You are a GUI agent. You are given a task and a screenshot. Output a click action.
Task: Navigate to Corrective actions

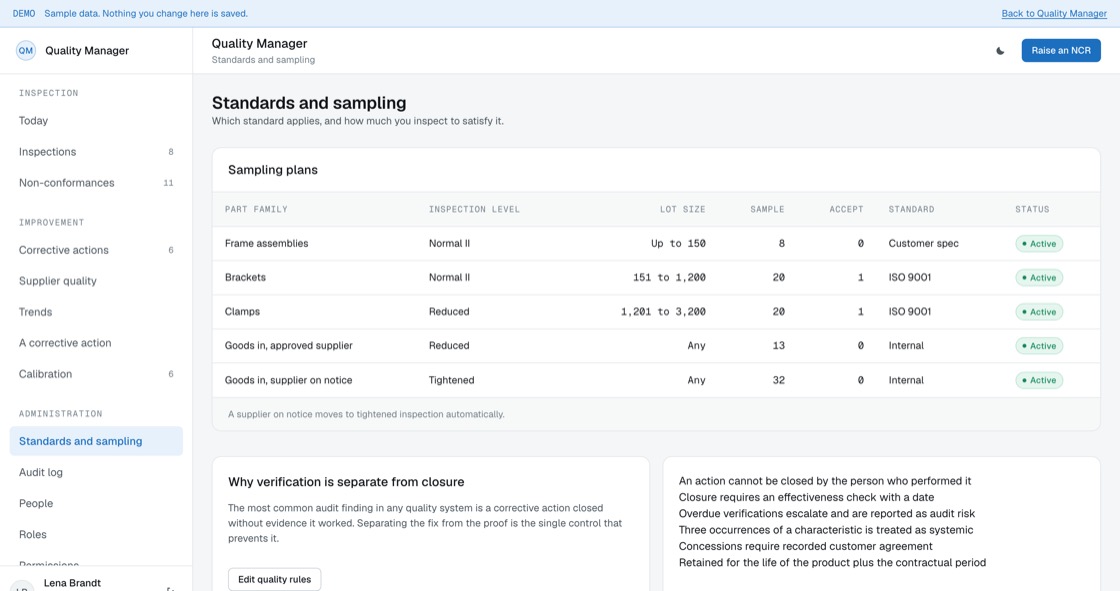click(96, 250)
